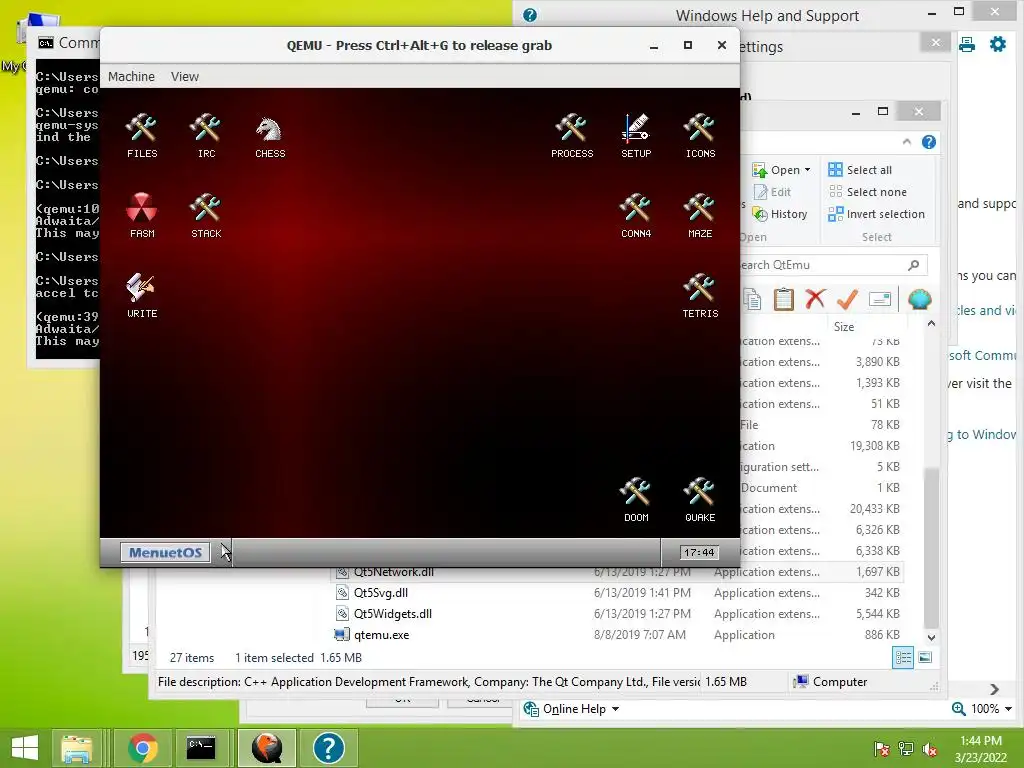The image size is (1024, 768).
Task: Click the Explorer scrollbar down arrow
Action: coord(931,637)
